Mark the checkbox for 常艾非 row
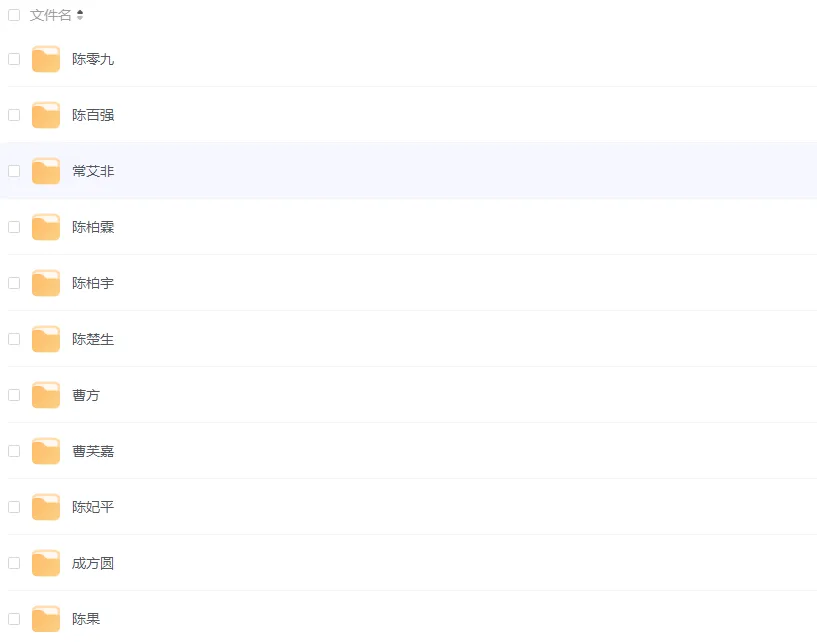 coord(14,171)
